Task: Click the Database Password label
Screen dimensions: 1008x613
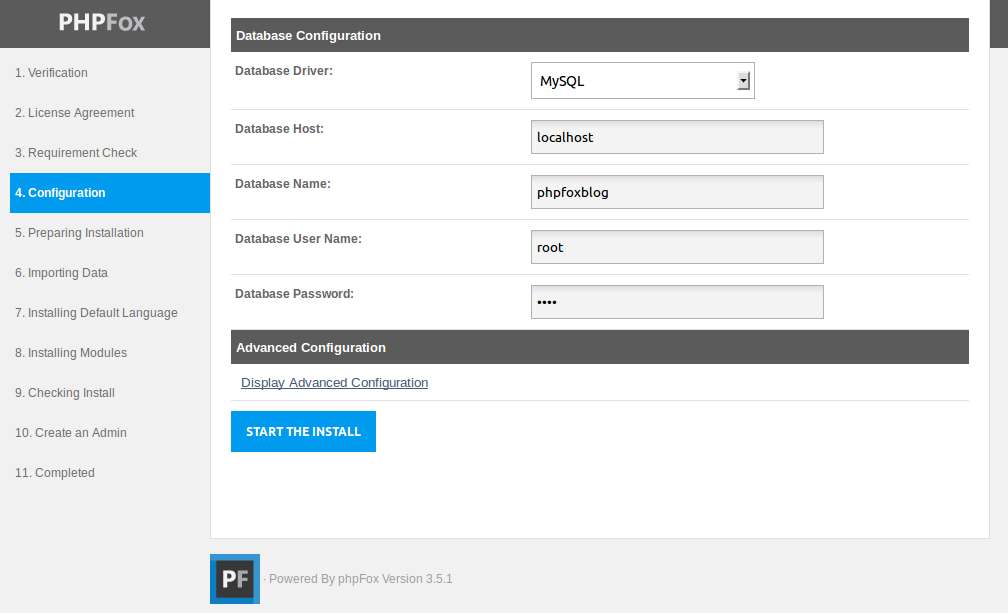Action: click(294, 294)
